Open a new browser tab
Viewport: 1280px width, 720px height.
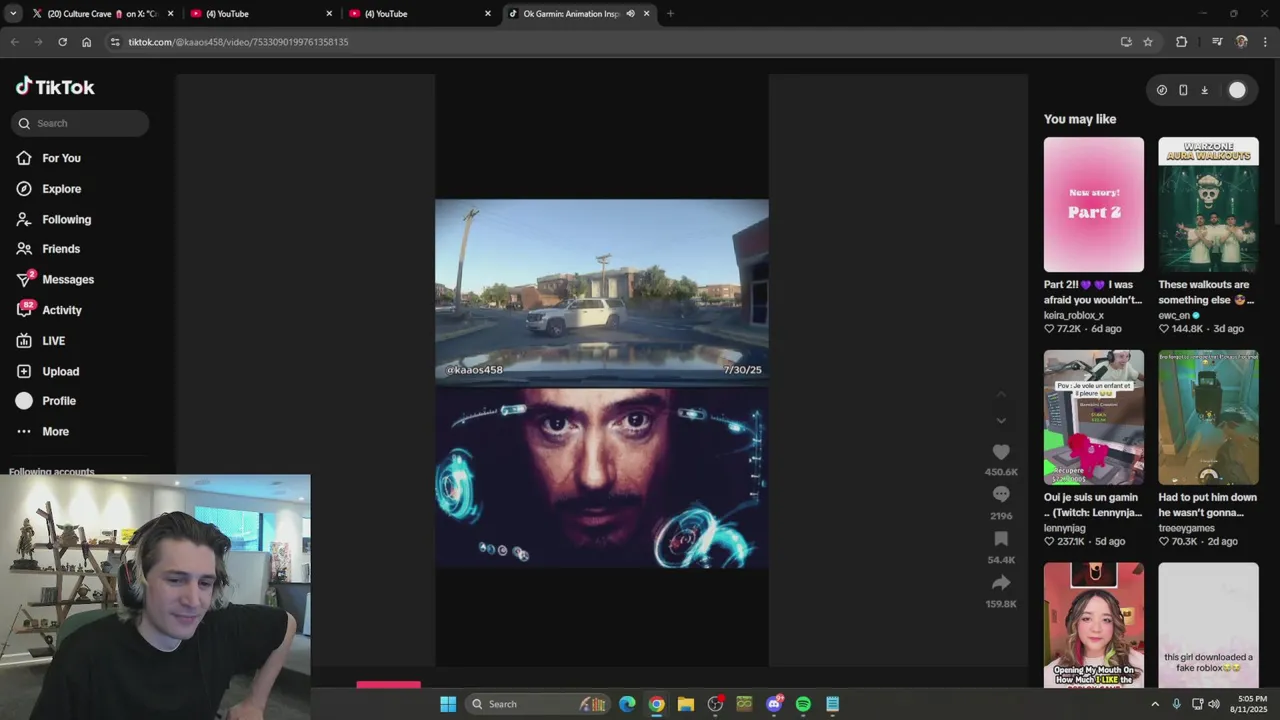[x=670, y=14]
